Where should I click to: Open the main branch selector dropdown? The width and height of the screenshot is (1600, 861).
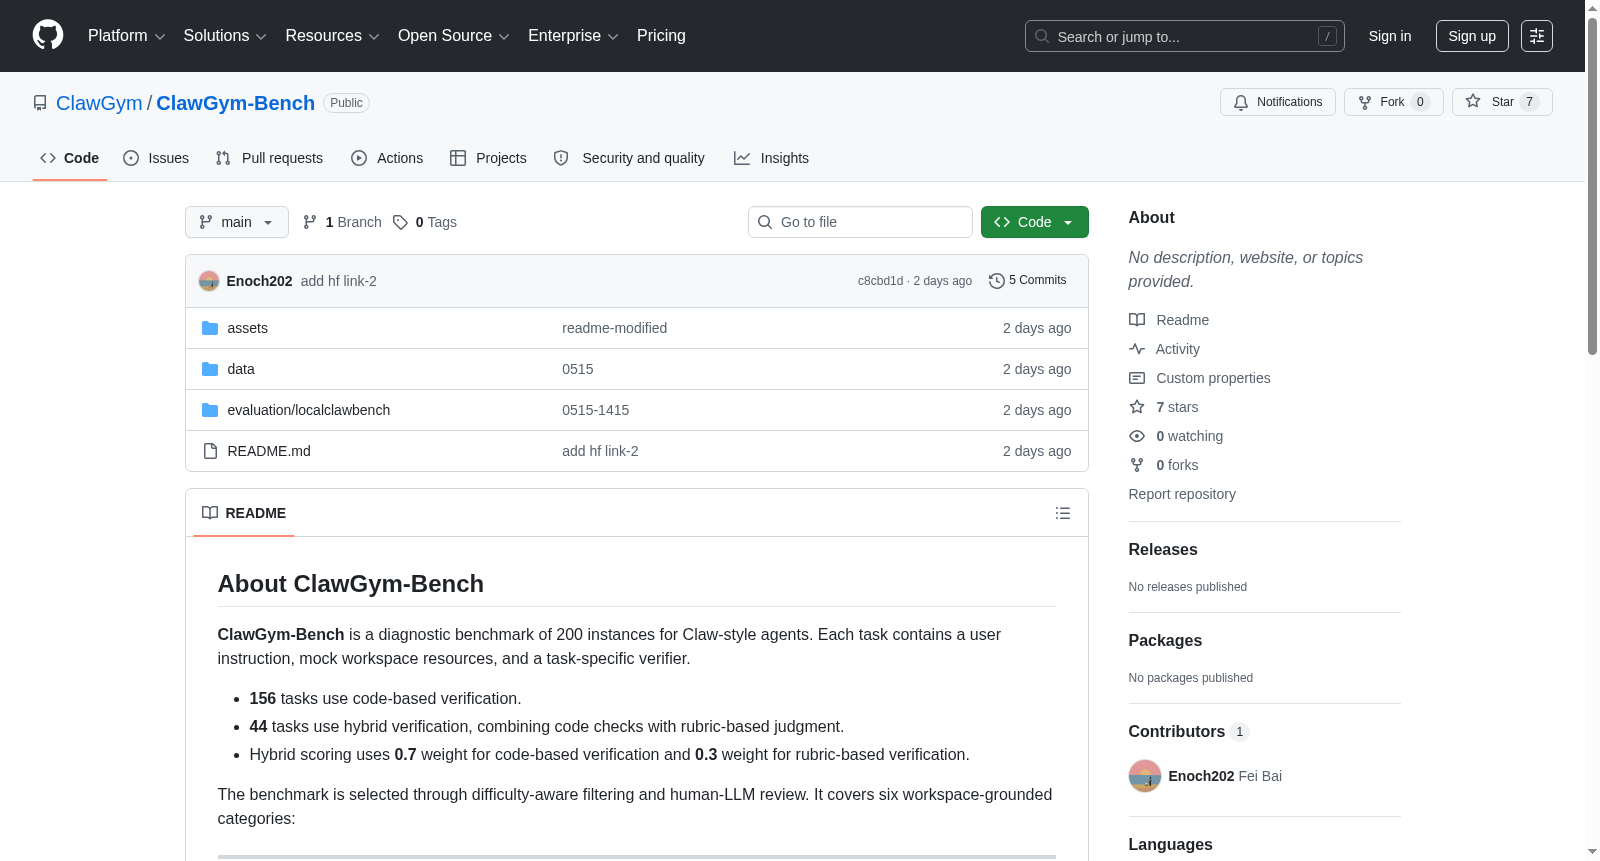237,222
